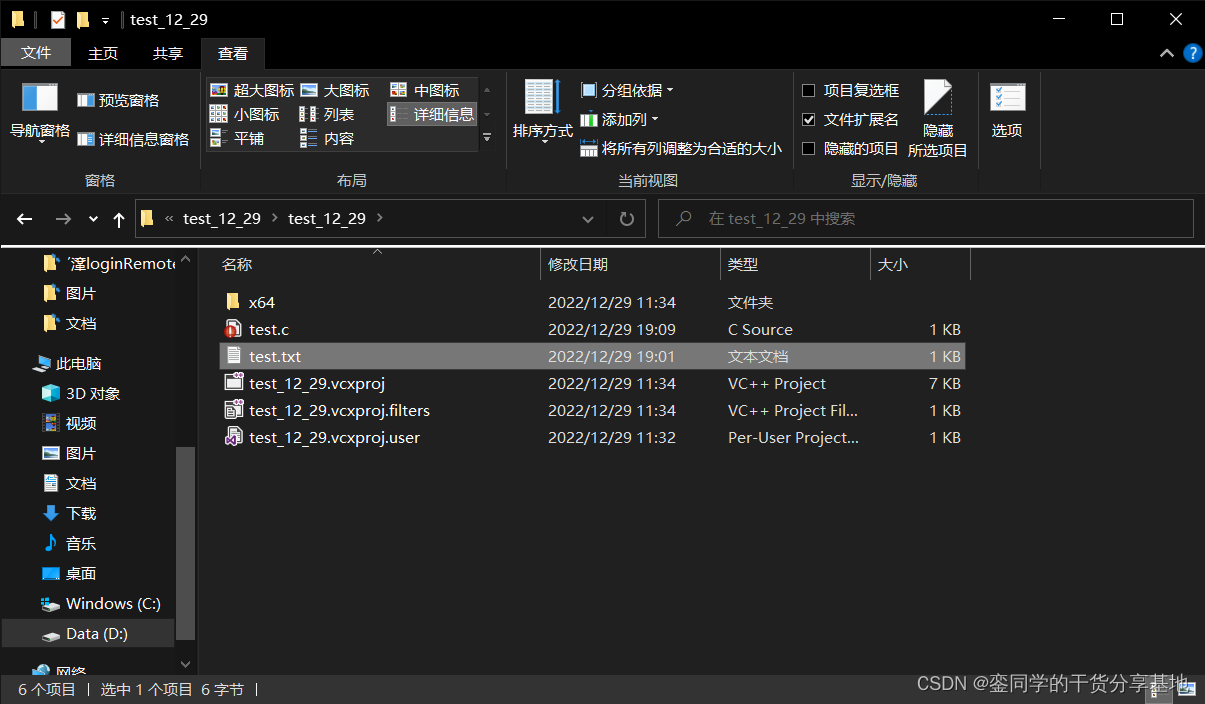Viewport: 1205px width, 704px height.
Task: Open Add columns dropdown
Action: (x=620, y=119)
